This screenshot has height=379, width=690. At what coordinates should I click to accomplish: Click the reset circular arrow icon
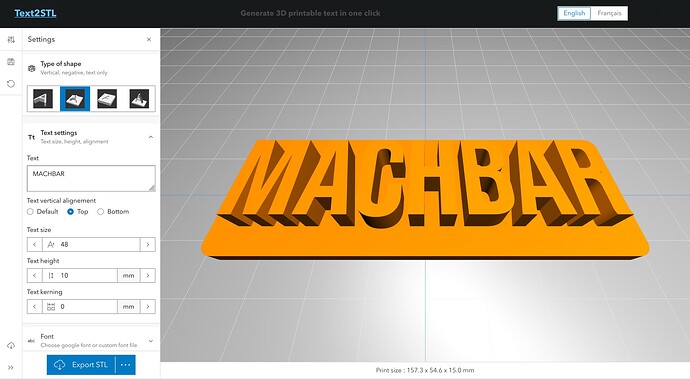tap(11, 84)
